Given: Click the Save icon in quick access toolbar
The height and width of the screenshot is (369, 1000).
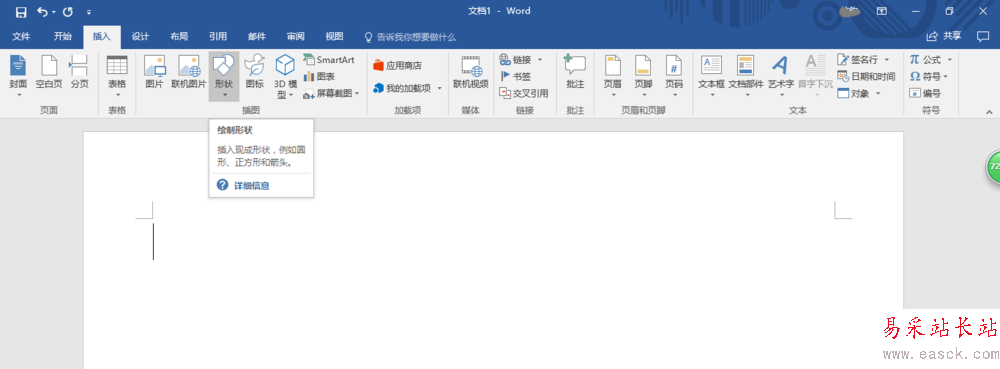Looking at the screenshot, I should pyautogui.click(x=21, y=11).
